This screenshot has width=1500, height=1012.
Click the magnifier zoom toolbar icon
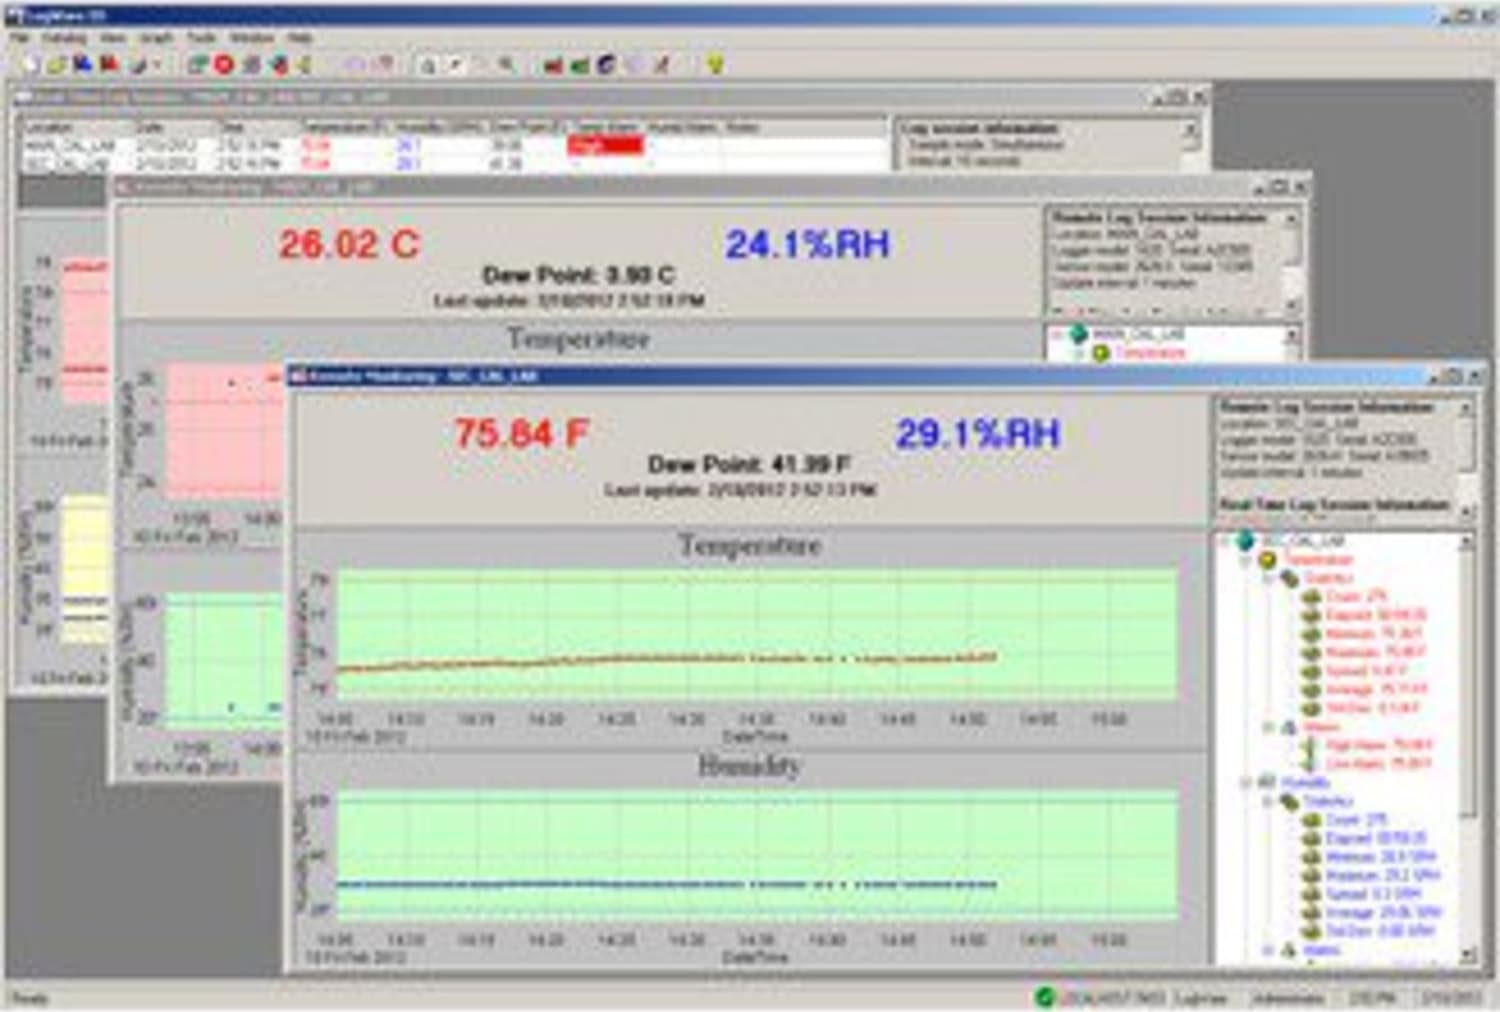click(507, 65)
